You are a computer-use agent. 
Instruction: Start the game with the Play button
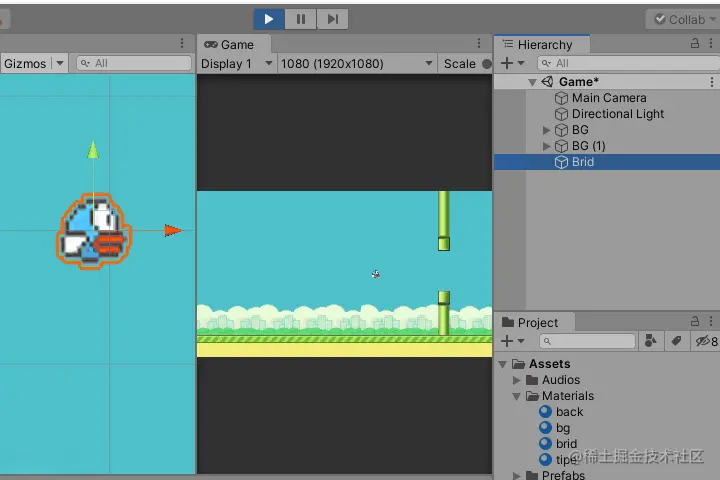[x=269, y=19]
